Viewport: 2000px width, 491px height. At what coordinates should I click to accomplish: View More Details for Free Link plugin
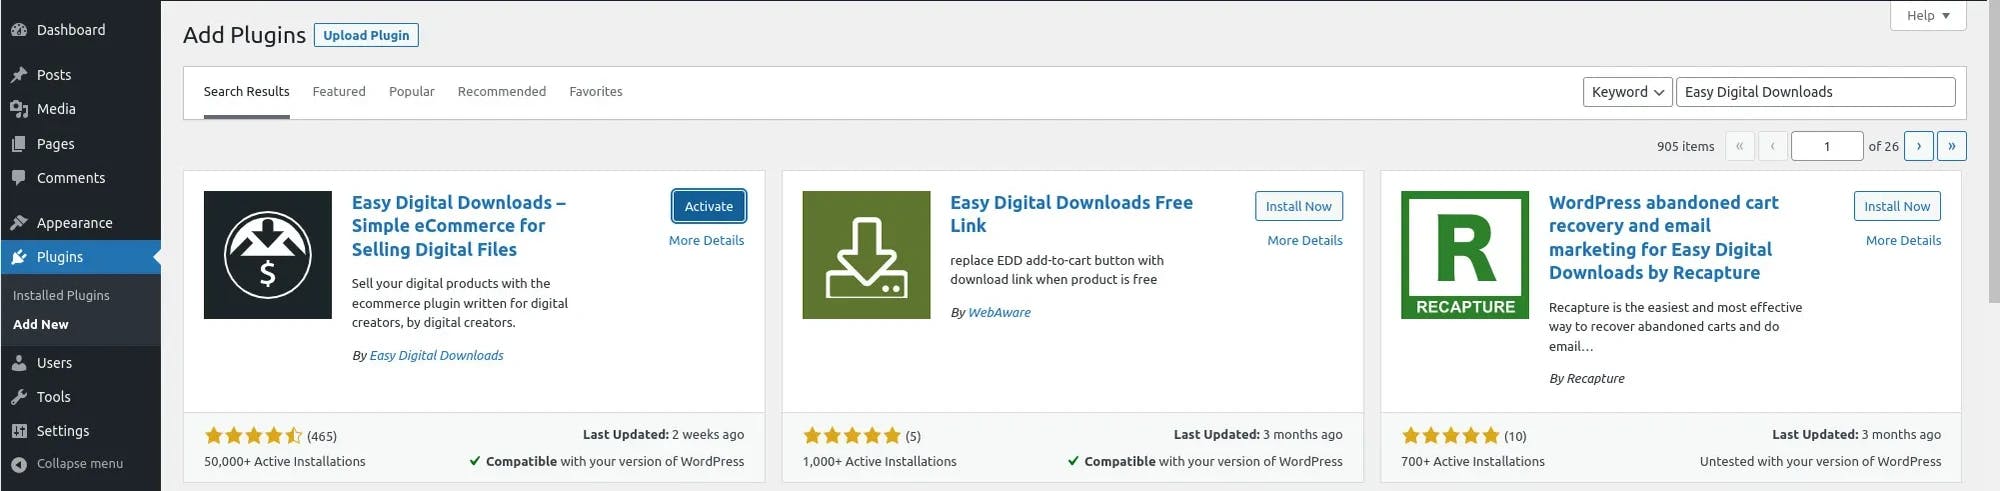pyautogui.click(x=1305, y=241)
